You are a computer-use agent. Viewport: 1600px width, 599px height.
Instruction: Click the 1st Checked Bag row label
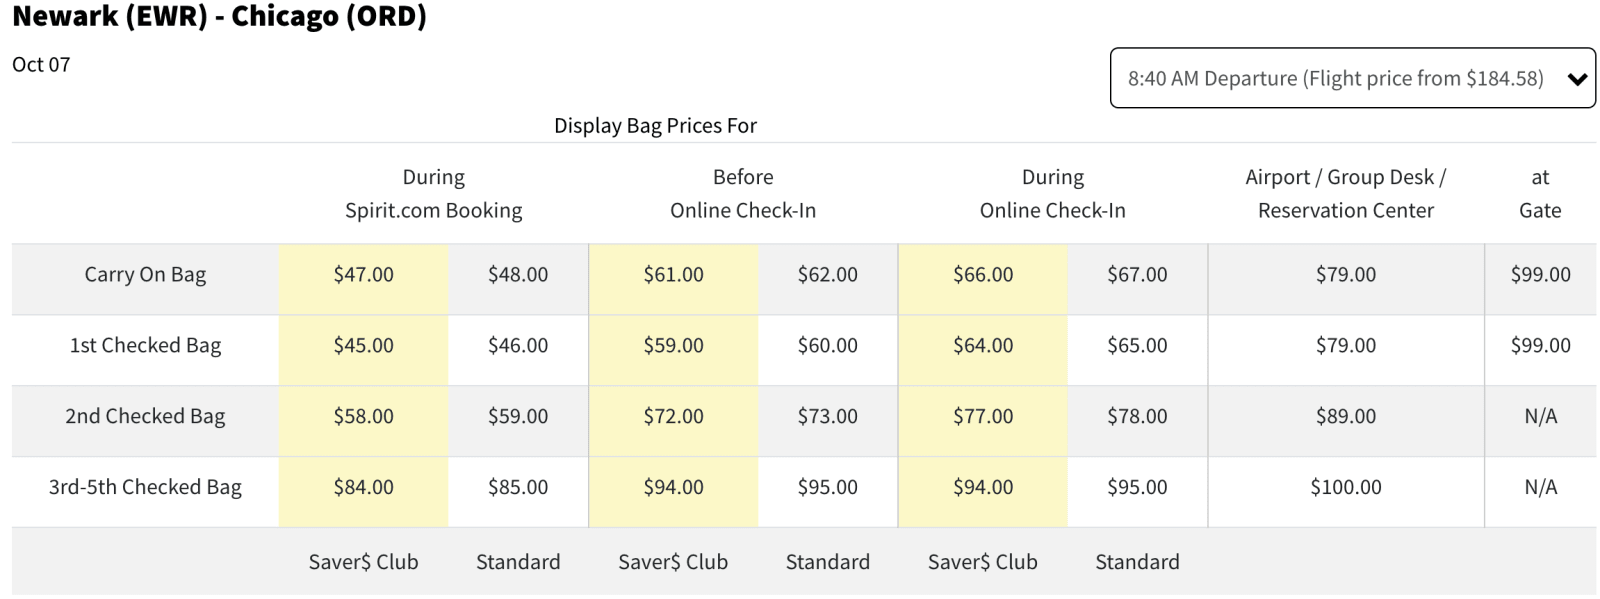(x=145, y=346)
